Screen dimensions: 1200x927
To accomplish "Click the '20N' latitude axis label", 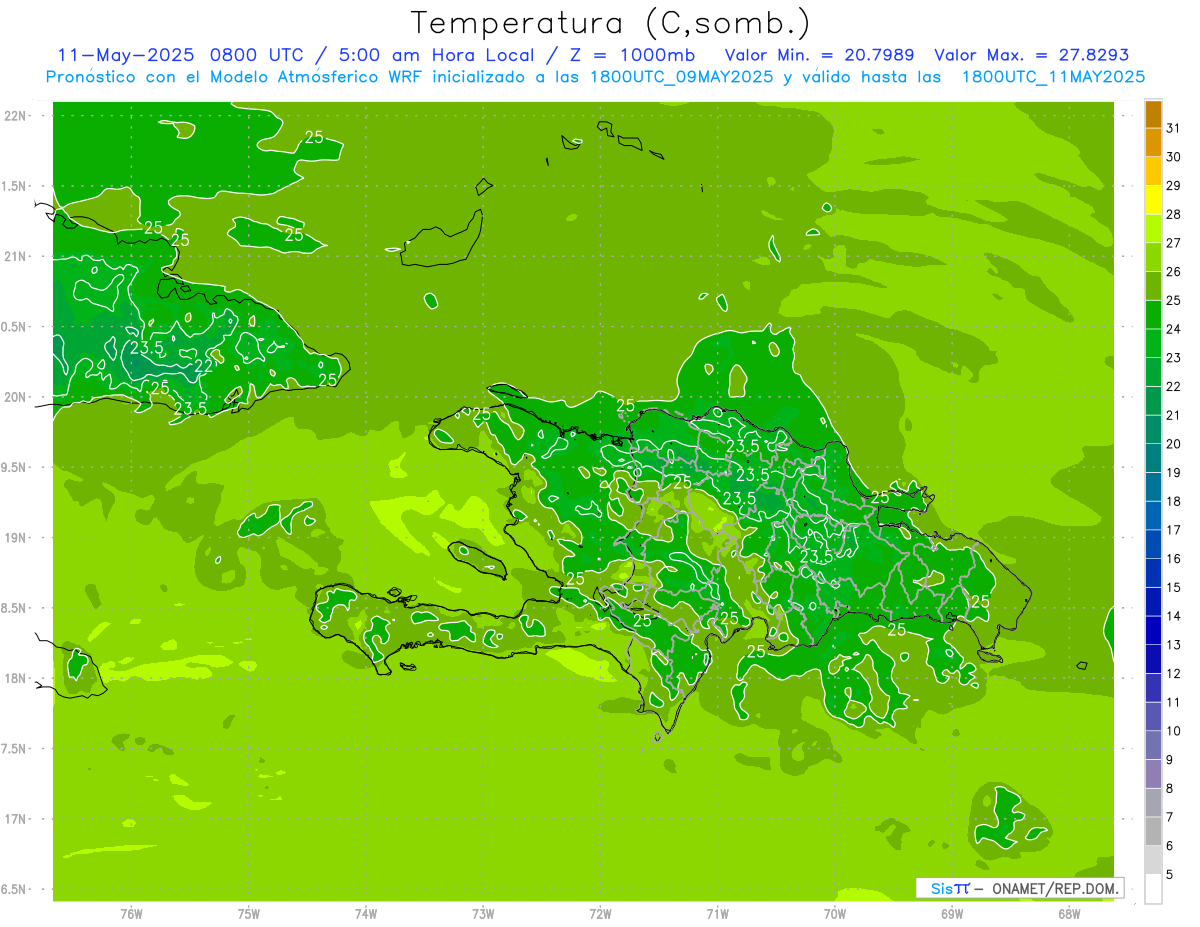I will pyautogui.click(x=17, y=397).
